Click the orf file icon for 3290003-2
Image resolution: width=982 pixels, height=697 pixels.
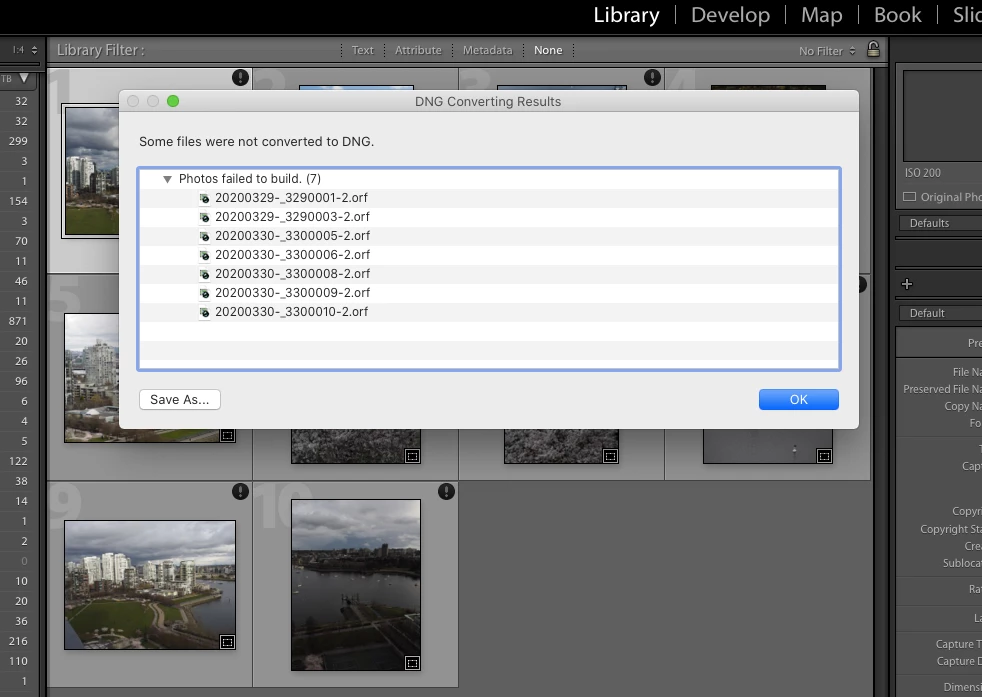[x=204, y=217]
